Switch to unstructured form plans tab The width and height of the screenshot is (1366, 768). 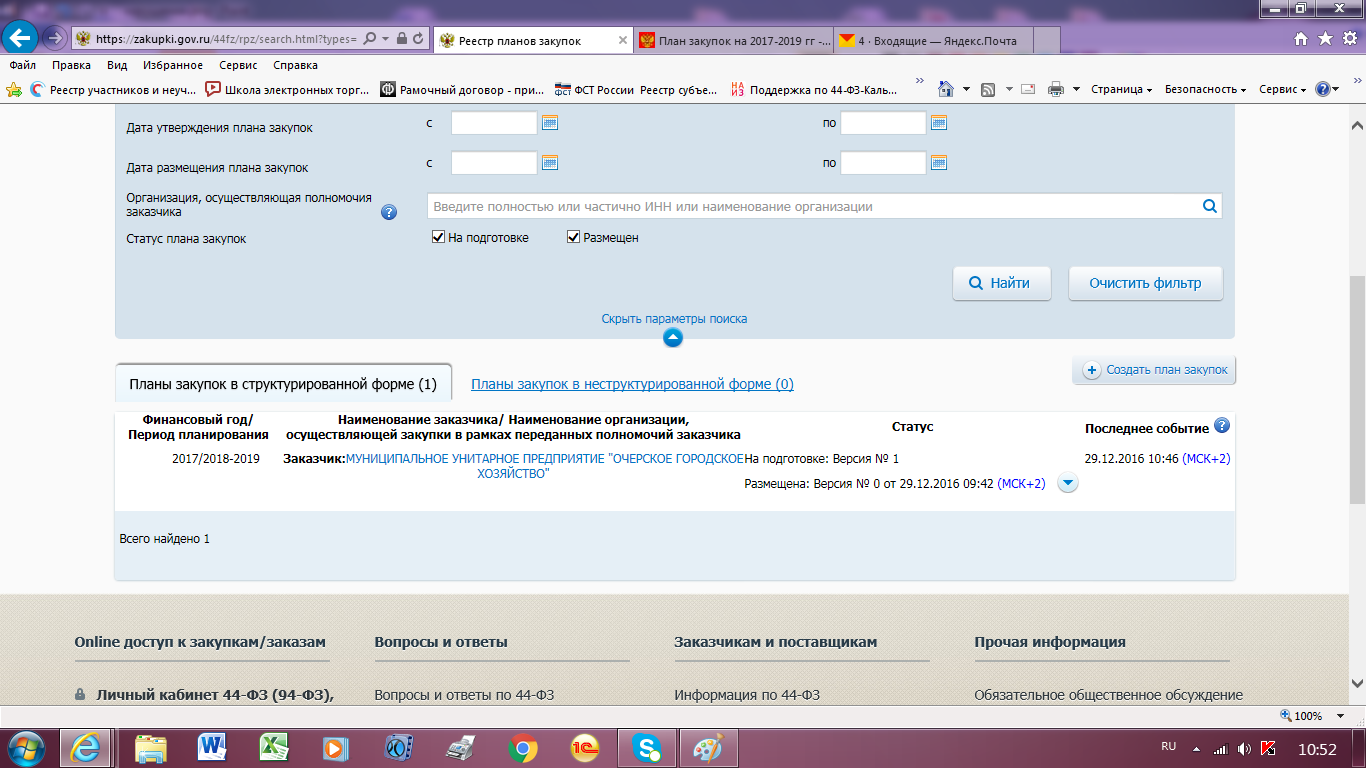[632, 384]
